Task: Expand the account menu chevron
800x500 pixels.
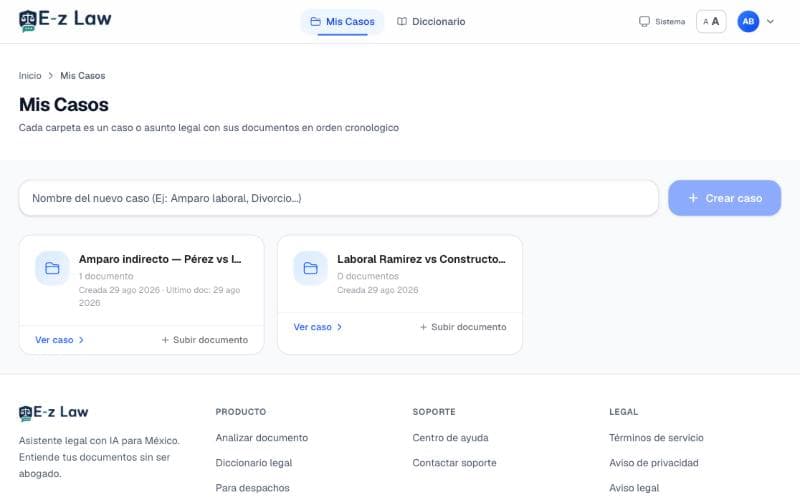Action: click(770, 21)
